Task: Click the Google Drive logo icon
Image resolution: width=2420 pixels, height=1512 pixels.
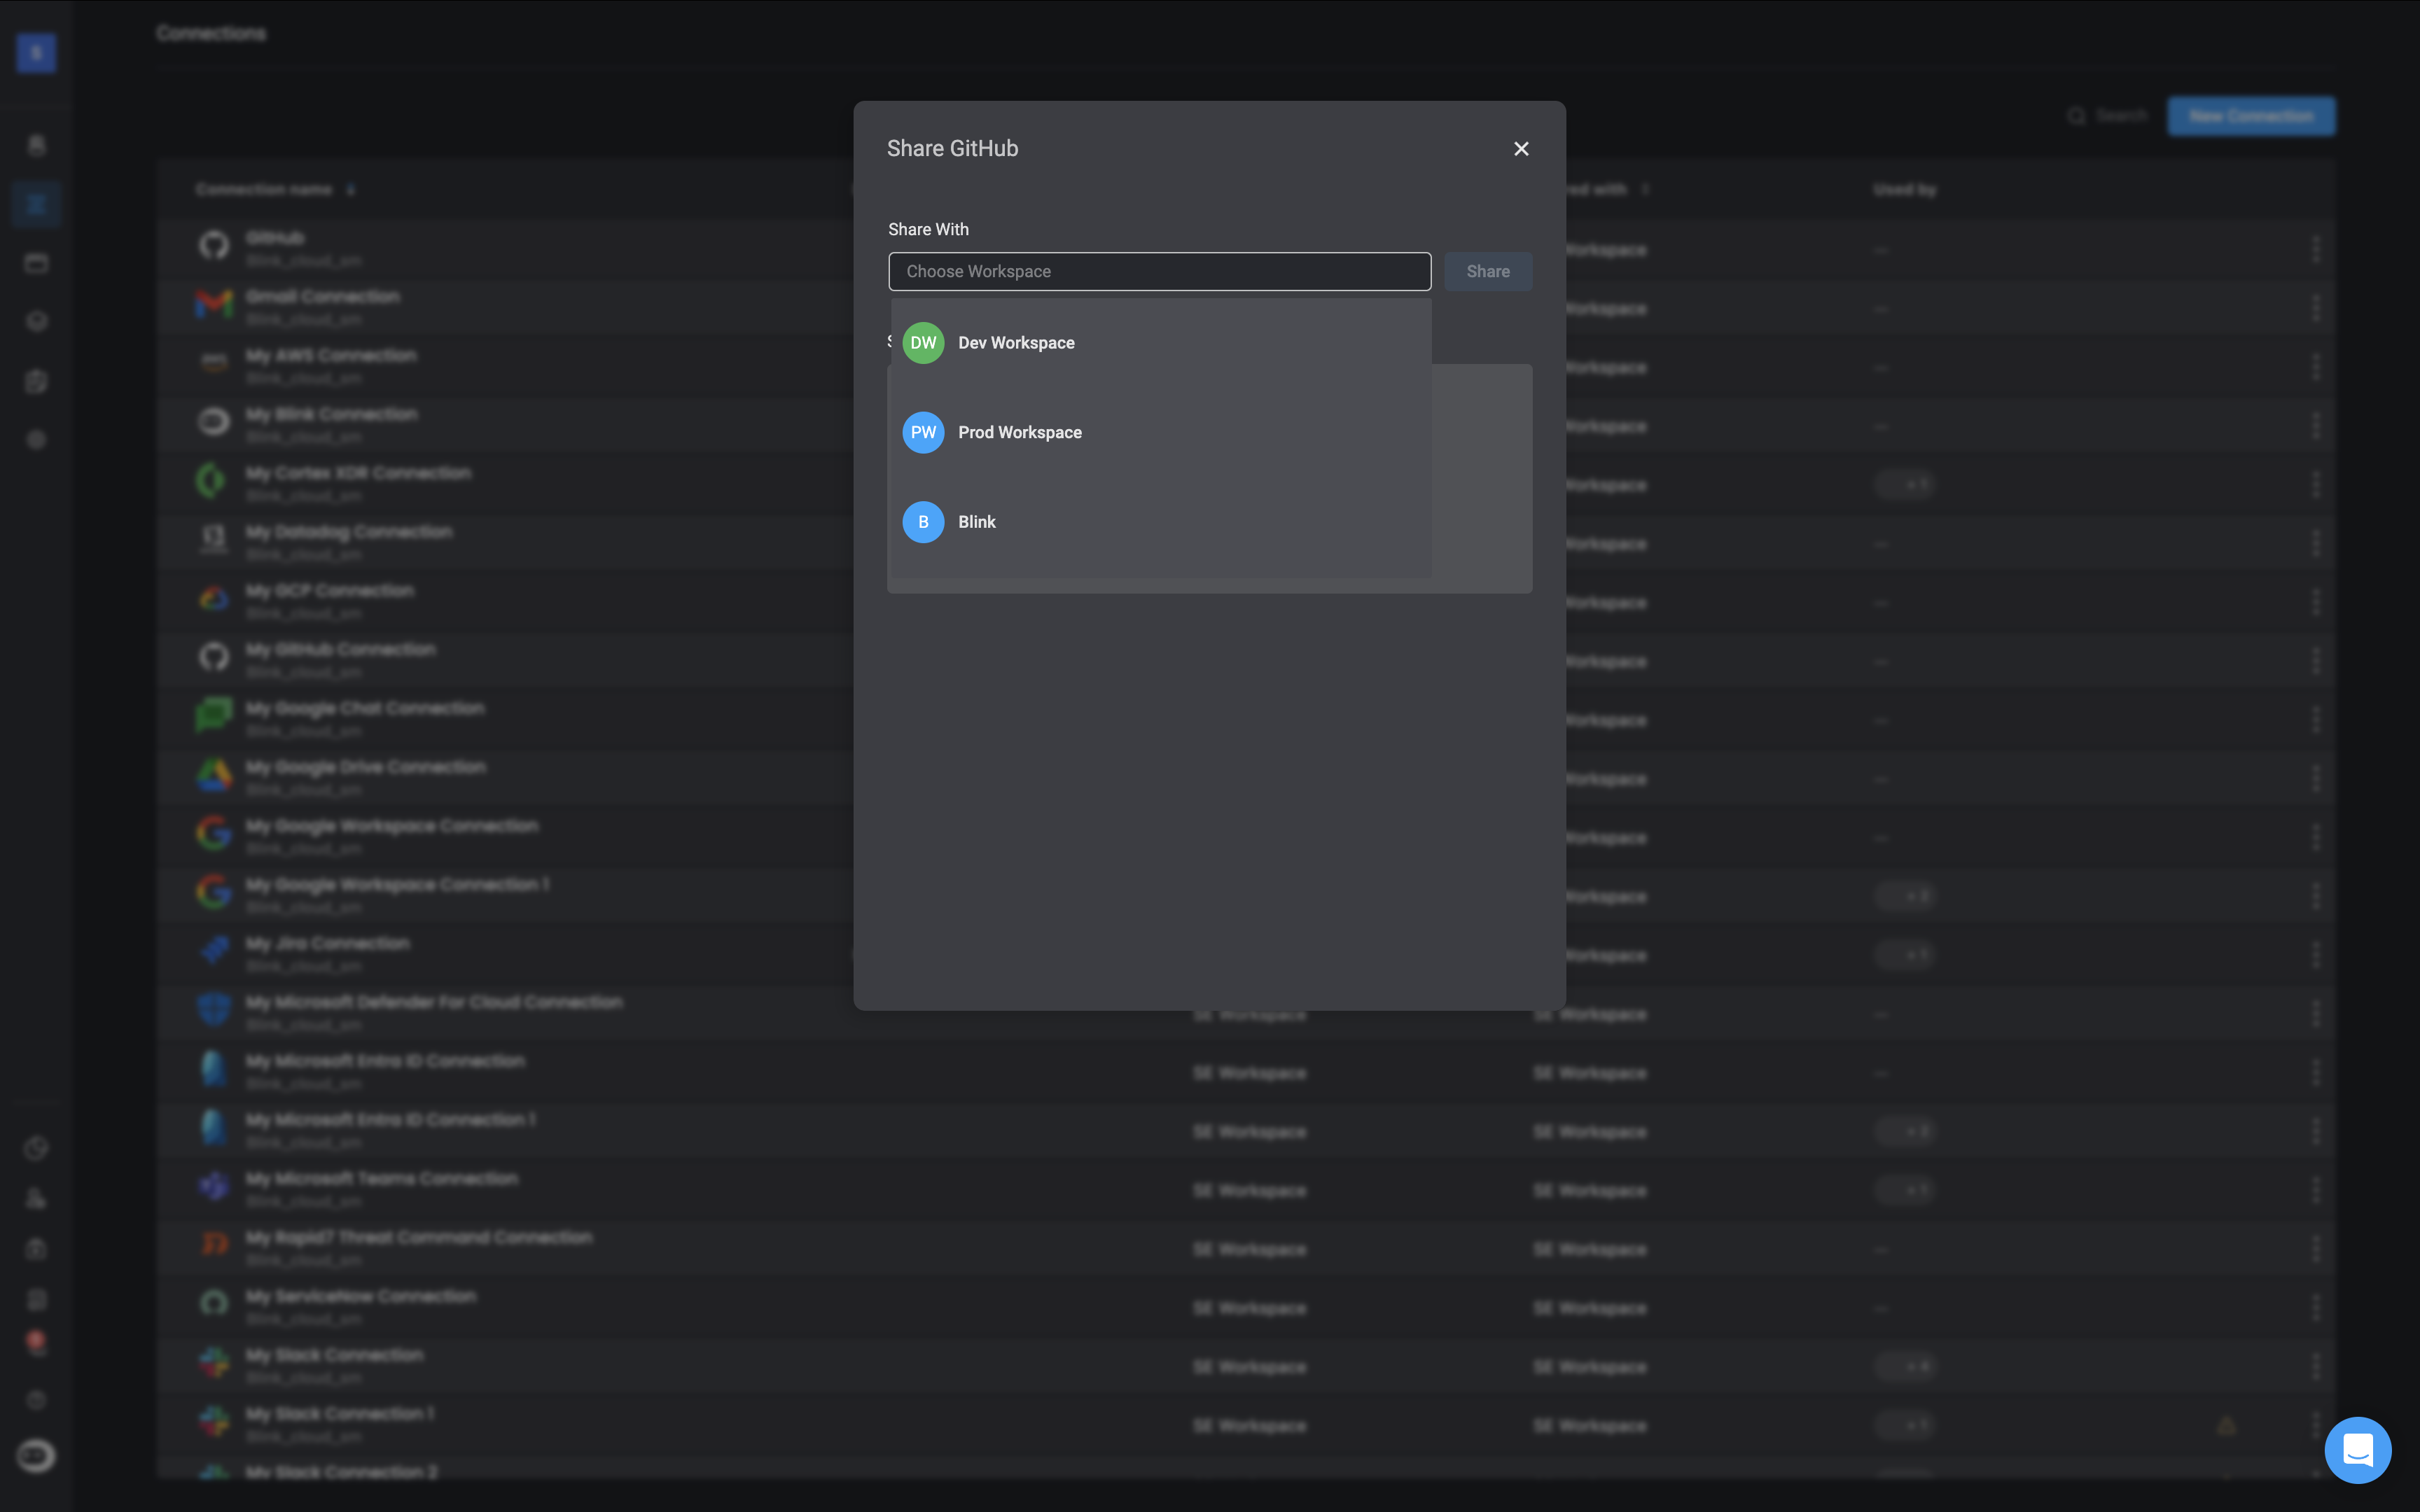Action: click(214, 774)
